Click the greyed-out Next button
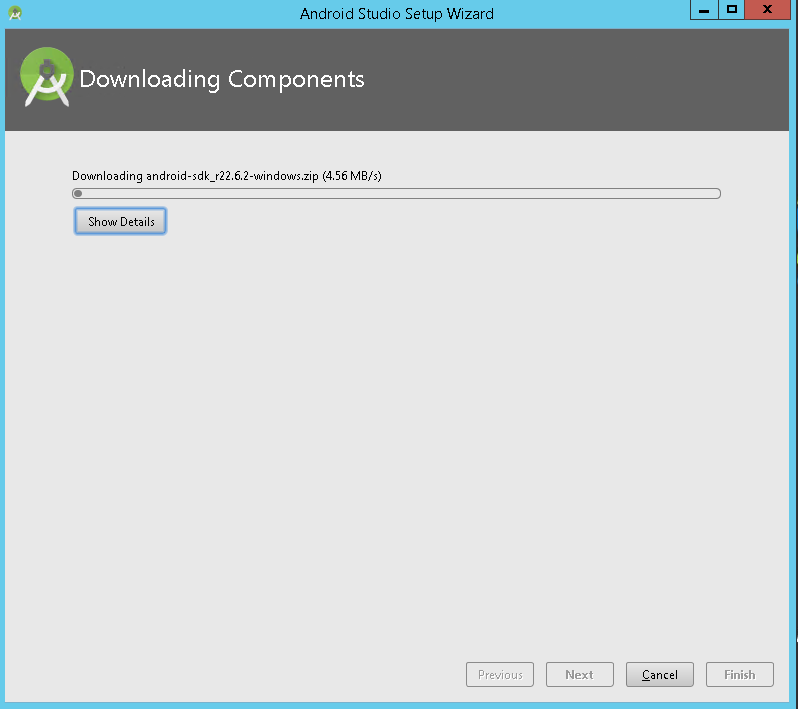798x709 pixels. point(580,674)
